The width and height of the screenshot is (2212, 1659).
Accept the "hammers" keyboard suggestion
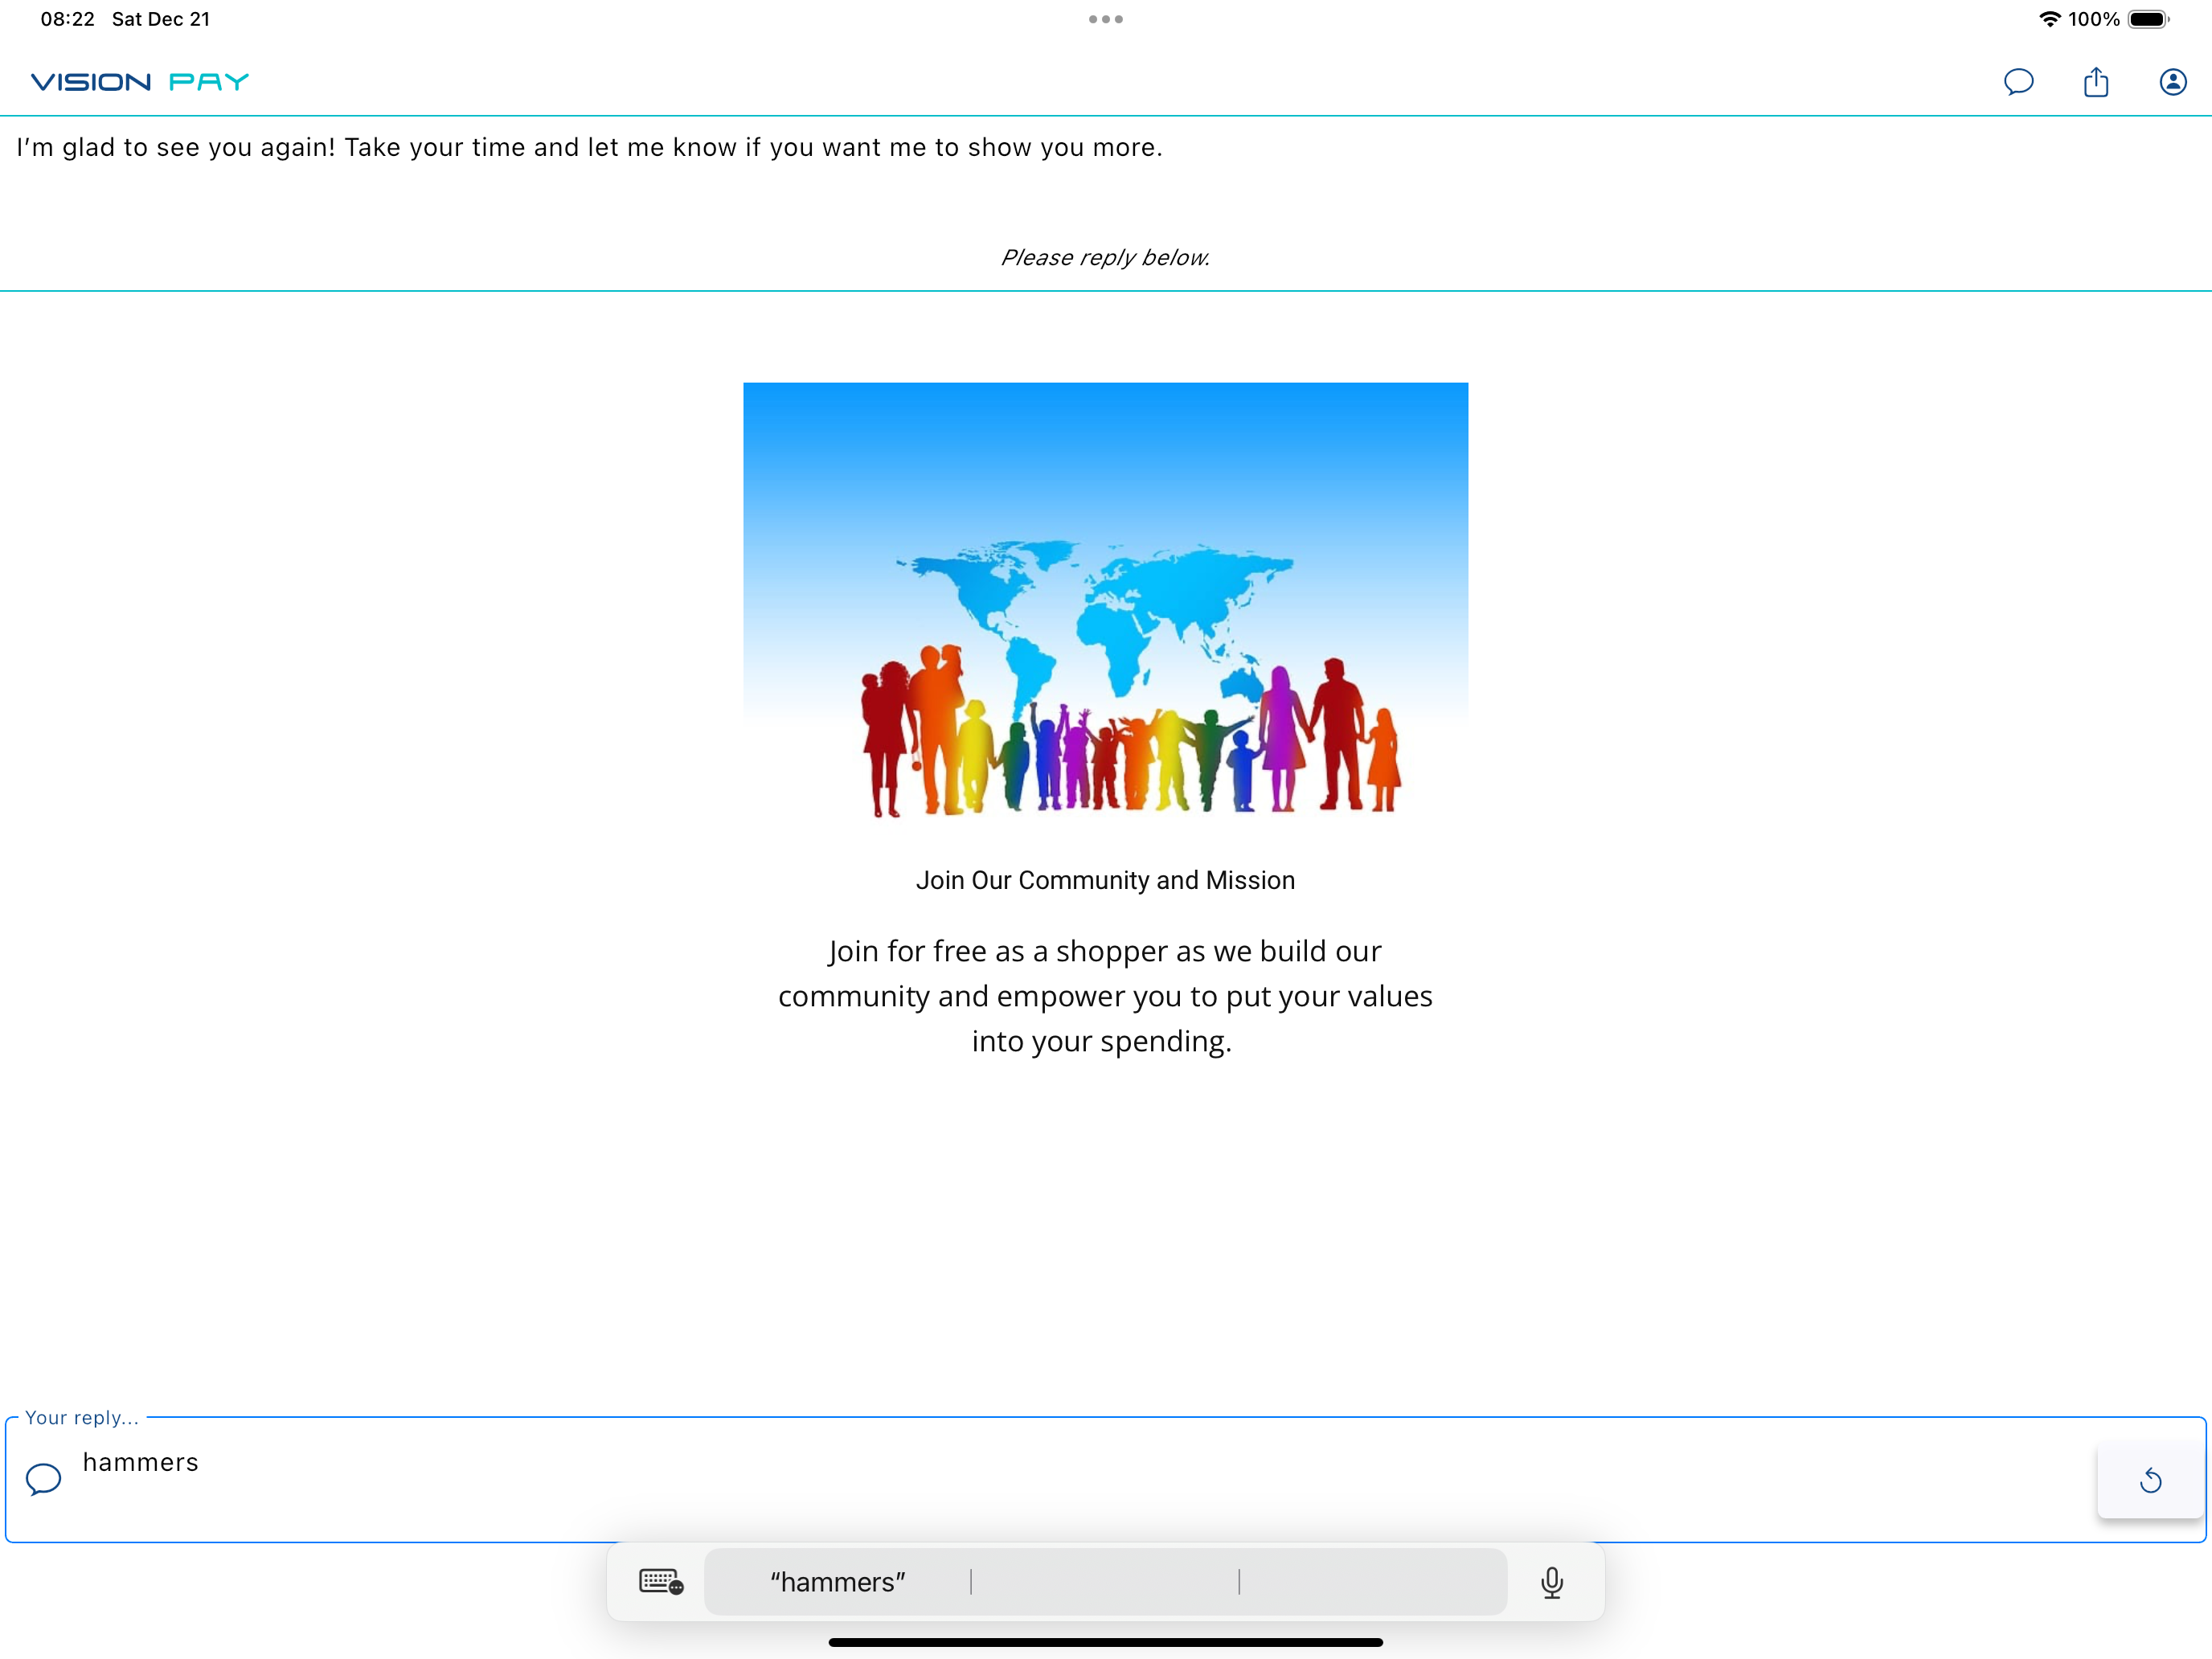[838, 1582]
